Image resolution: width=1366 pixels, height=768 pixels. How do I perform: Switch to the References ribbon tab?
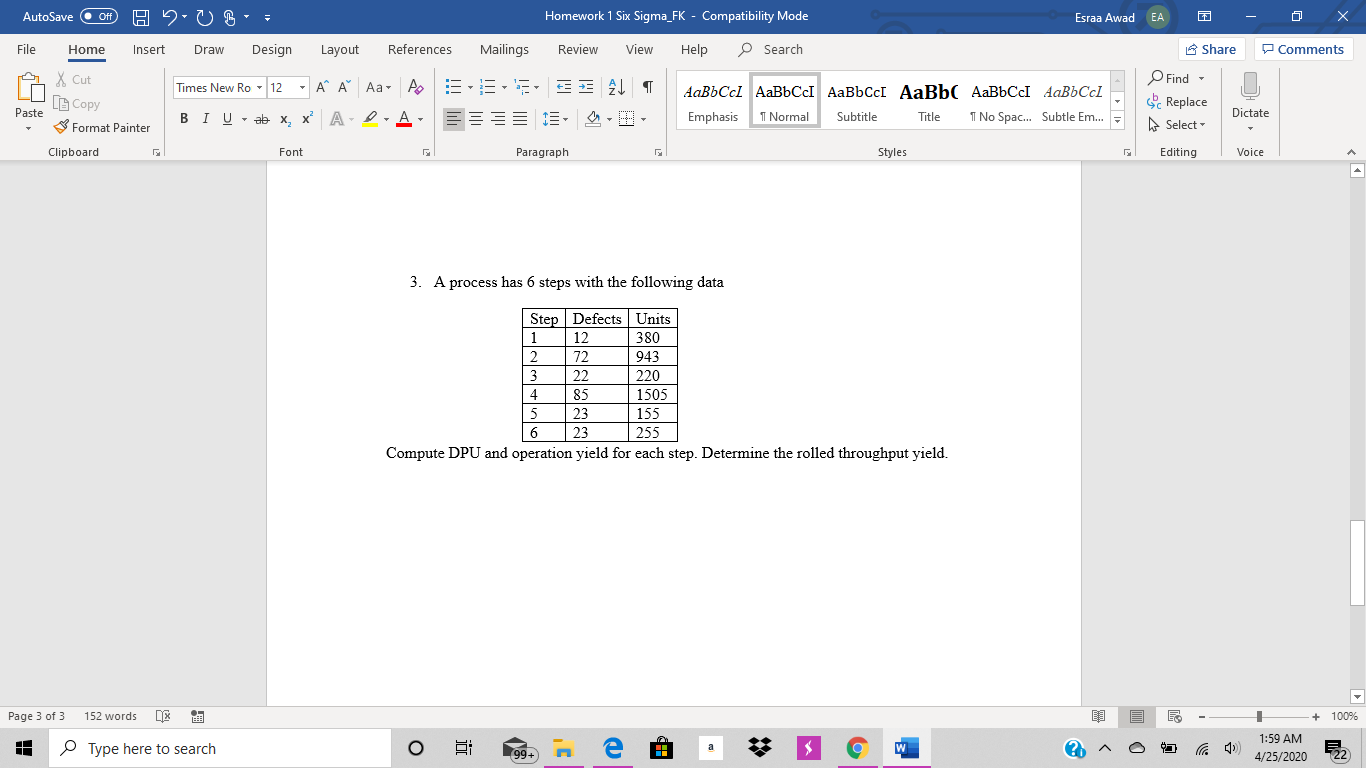point(419,49)
